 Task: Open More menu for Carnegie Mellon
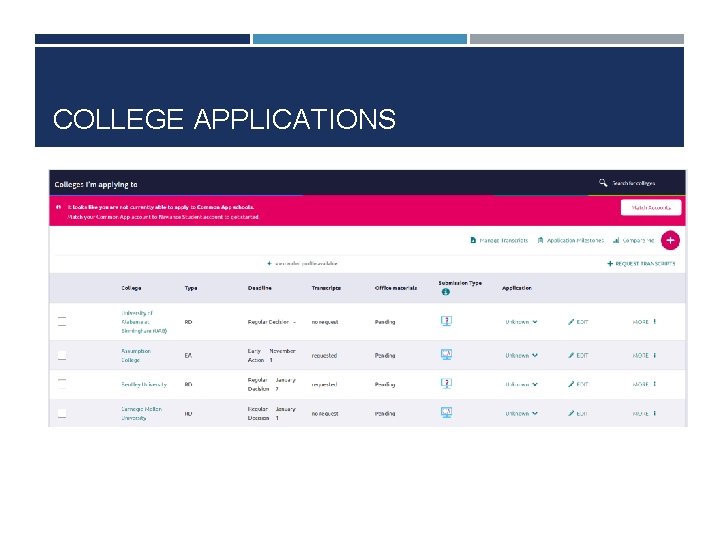[644, 413]
